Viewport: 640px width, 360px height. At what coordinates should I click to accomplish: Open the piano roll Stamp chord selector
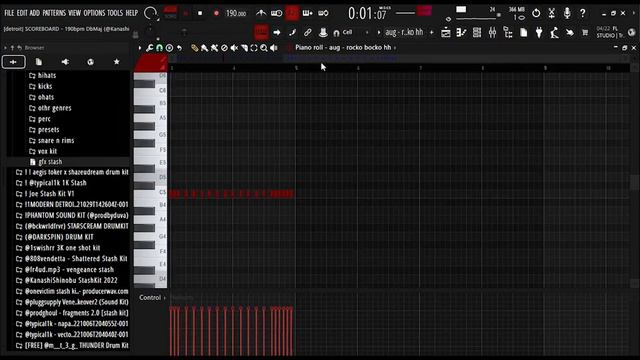click(x=169, y=48)
